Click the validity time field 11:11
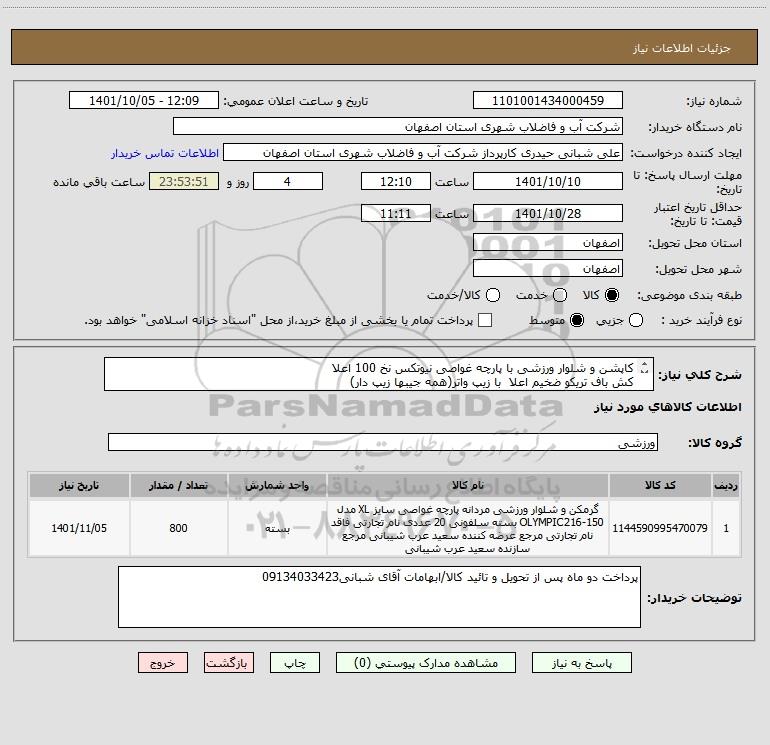 396,213
